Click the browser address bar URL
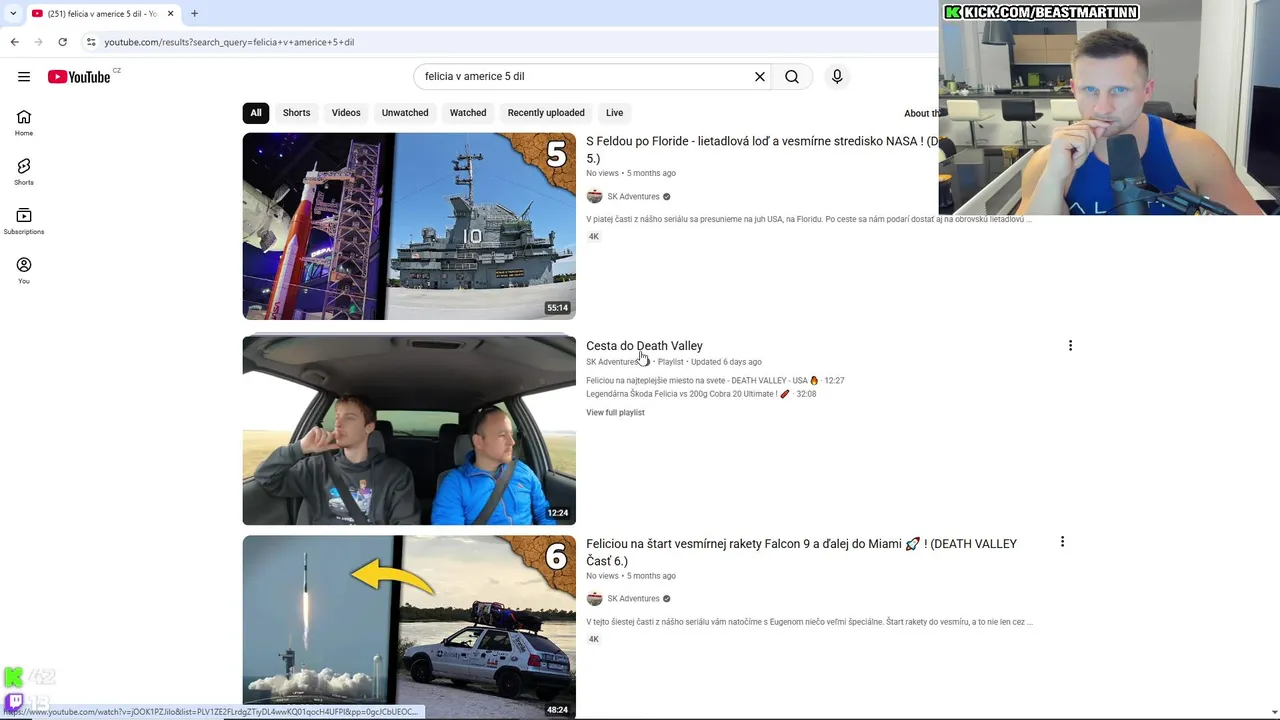1280x720 pixels. [229, 42]
